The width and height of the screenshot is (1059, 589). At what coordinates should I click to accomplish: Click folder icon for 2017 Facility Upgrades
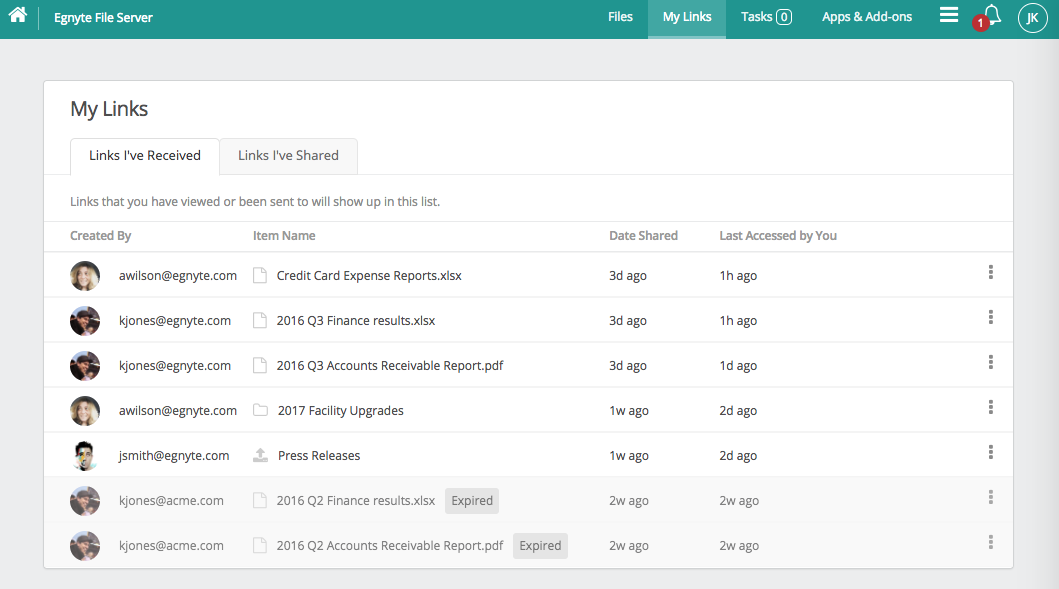pos(260,410)
